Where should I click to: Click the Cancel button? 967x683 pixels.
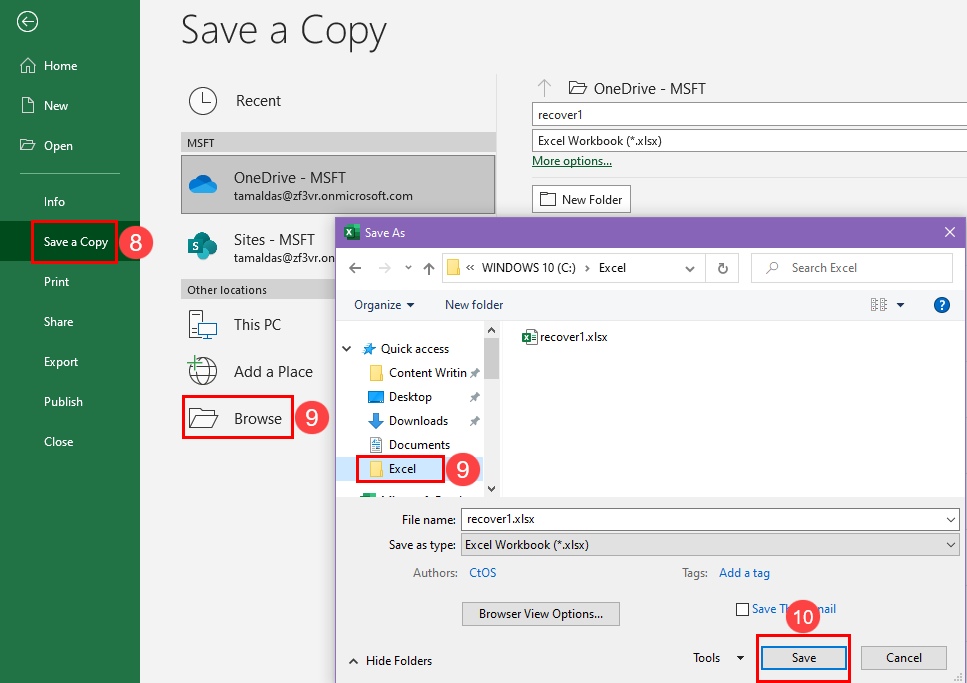(x=903, y=658)
